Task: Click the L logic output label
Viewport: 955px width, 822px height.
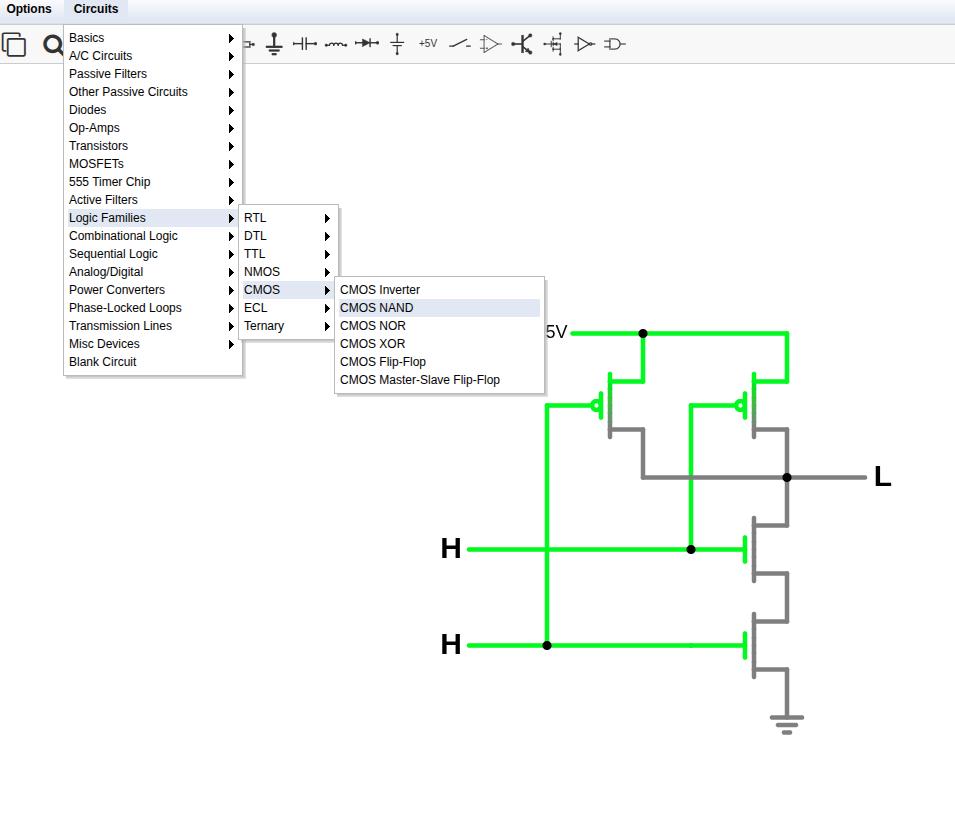Action: click(x=882, y=477)
